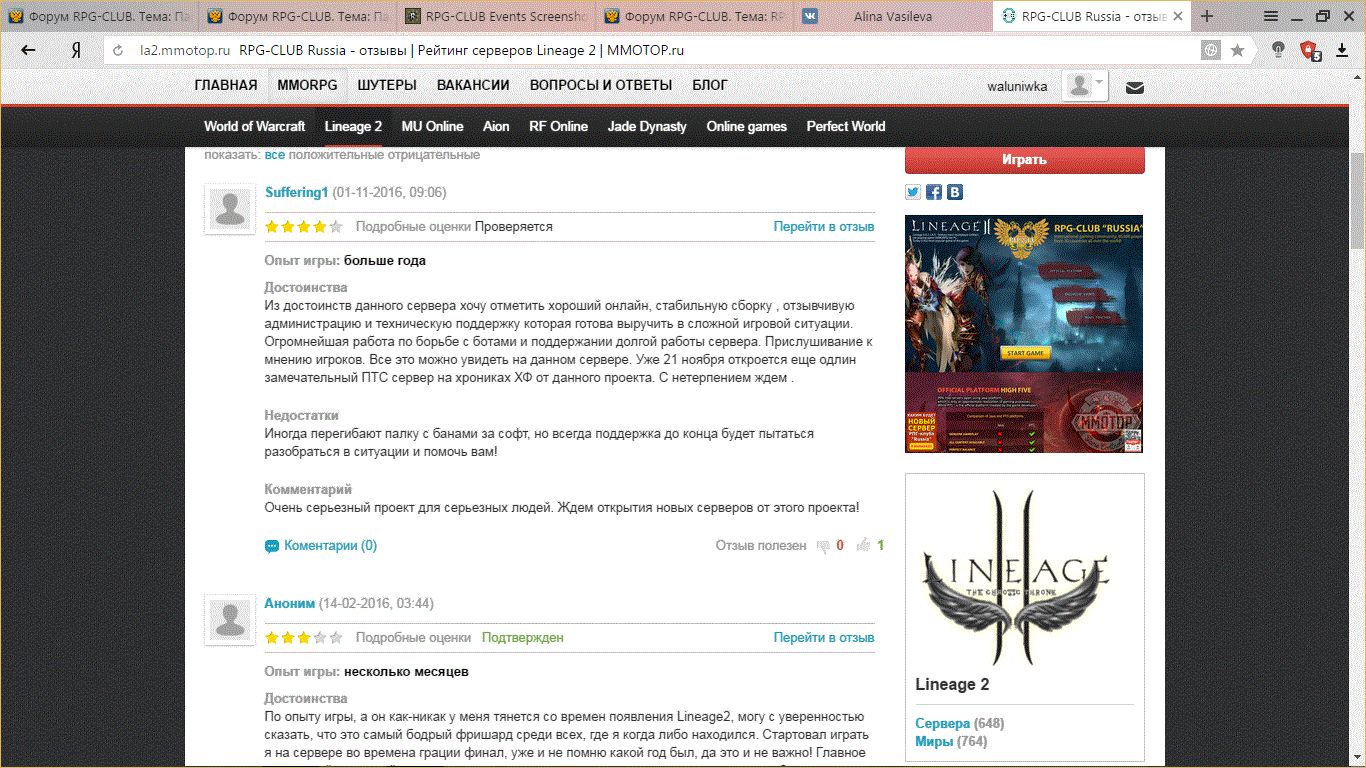Select Lineage 2 in the game bar
Viewport: 1366px width, 768px height.
[x=353, y=126]
